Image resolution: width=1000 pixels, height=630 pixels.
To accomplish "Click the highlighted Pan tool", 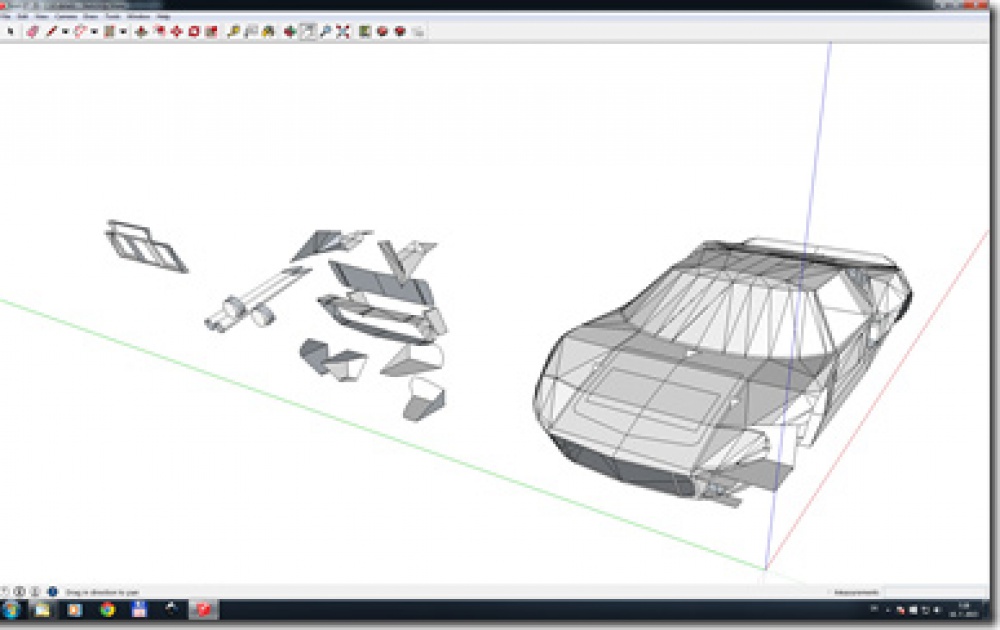I will (308, 31).
